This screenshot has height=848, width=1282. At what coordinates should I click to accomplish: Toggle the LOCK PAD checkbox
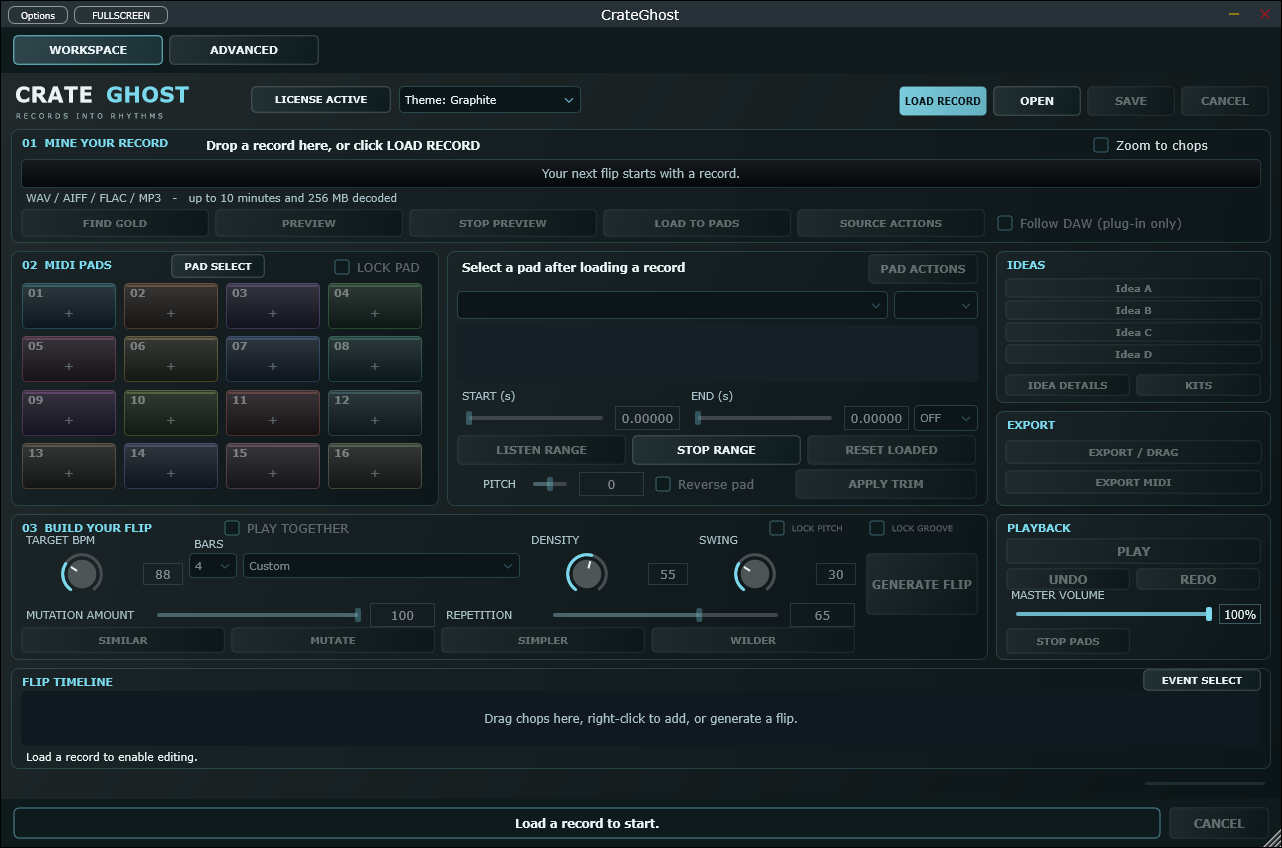[342, 267]
